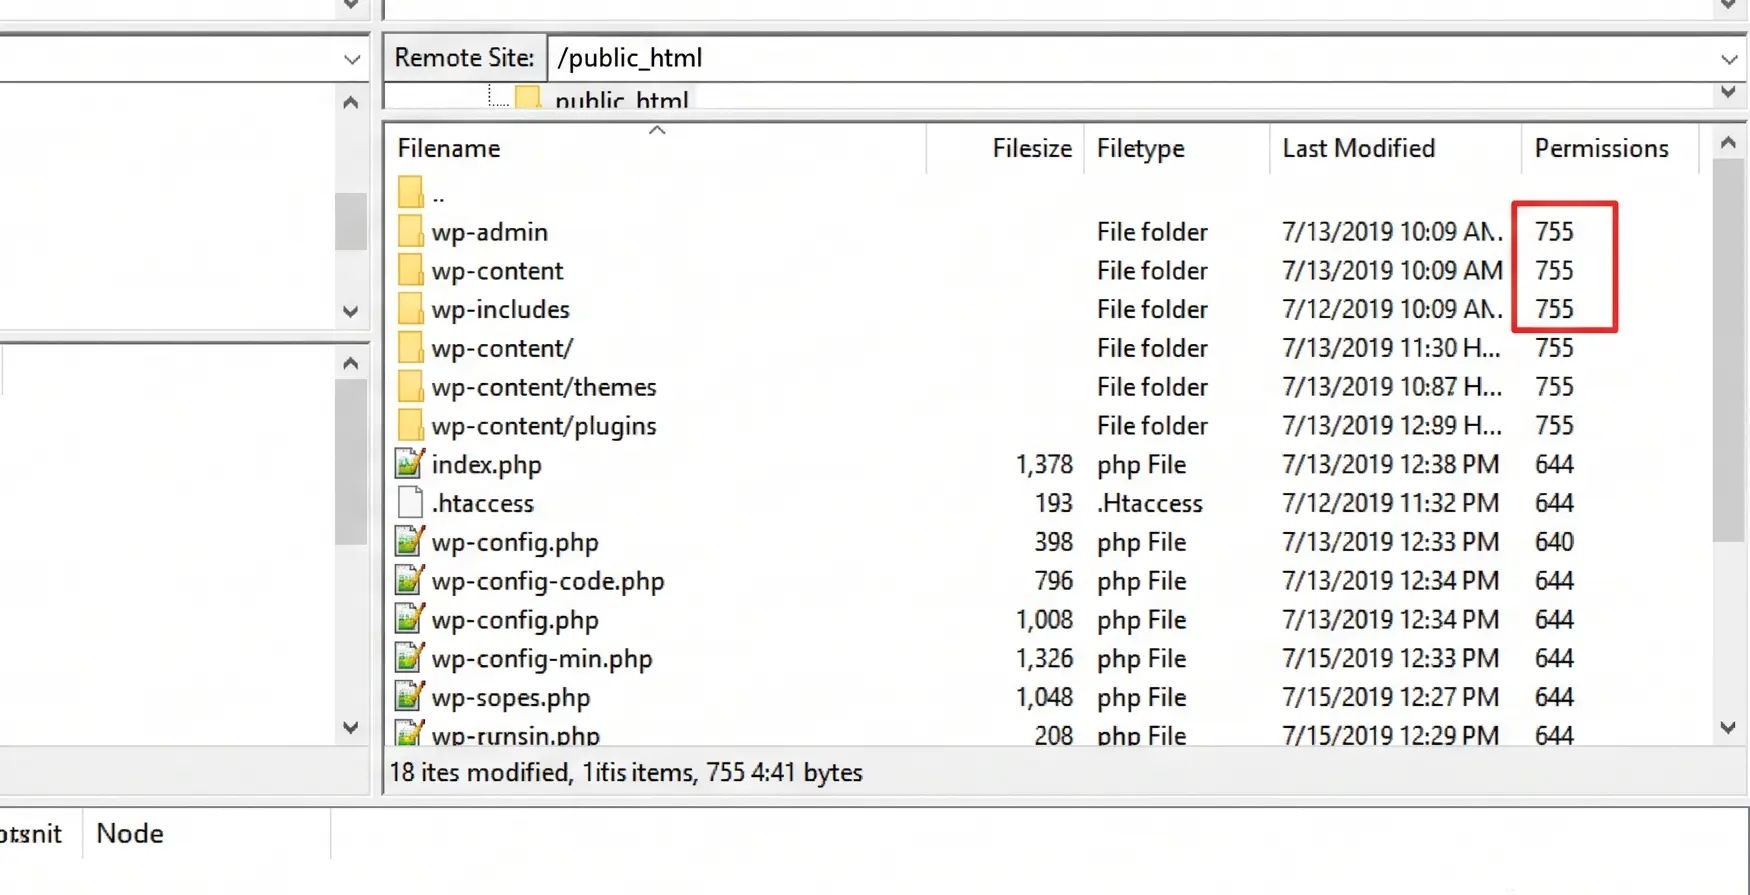Sort the list by Last Modified column
Screen dimensions: 1750x895
[1358, 148]
